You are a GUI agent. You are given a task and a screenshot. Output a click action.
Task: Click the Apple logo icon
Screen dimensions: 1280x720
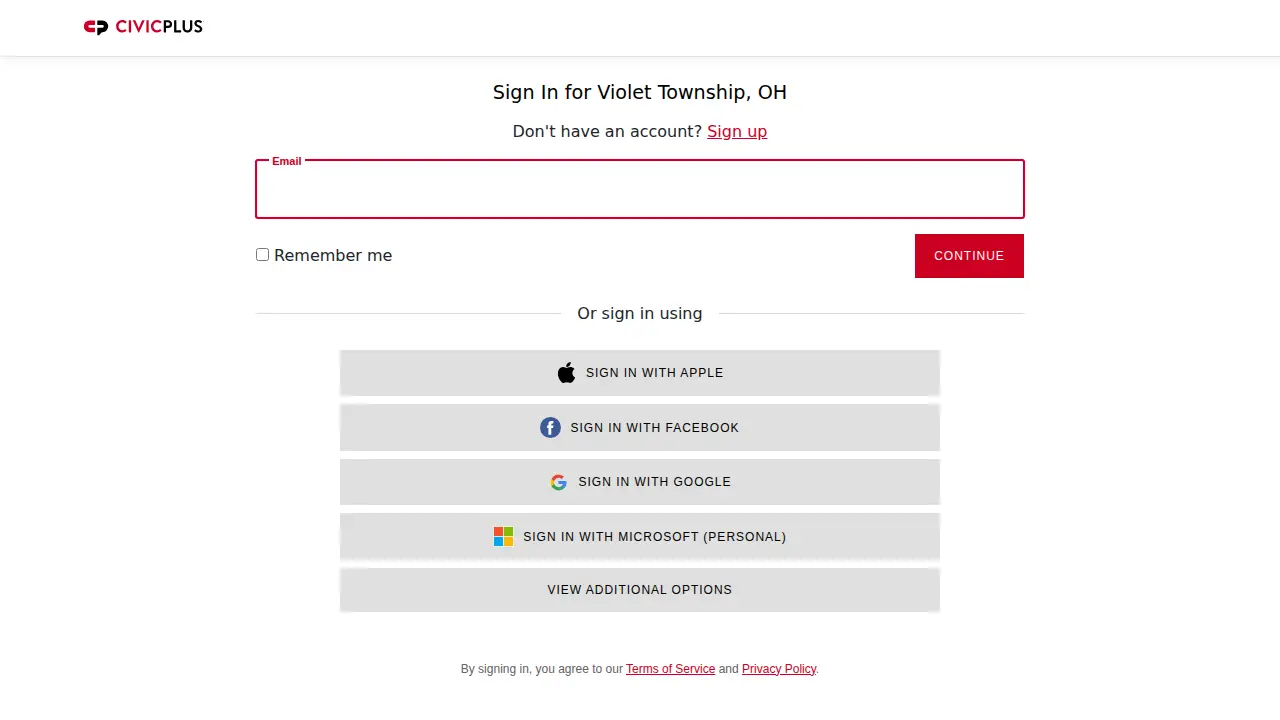566,373
